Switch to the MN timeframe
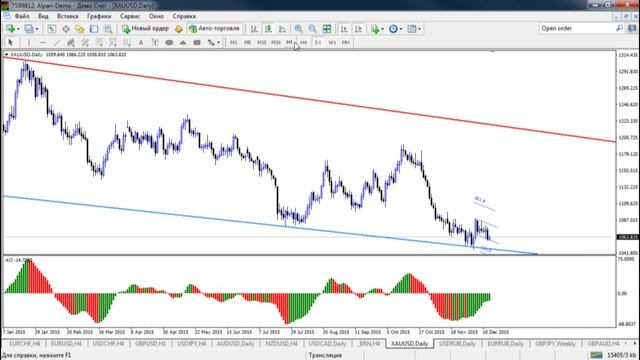Image resolution: width=640 pixels, height=360 pixels. (346, 42)
